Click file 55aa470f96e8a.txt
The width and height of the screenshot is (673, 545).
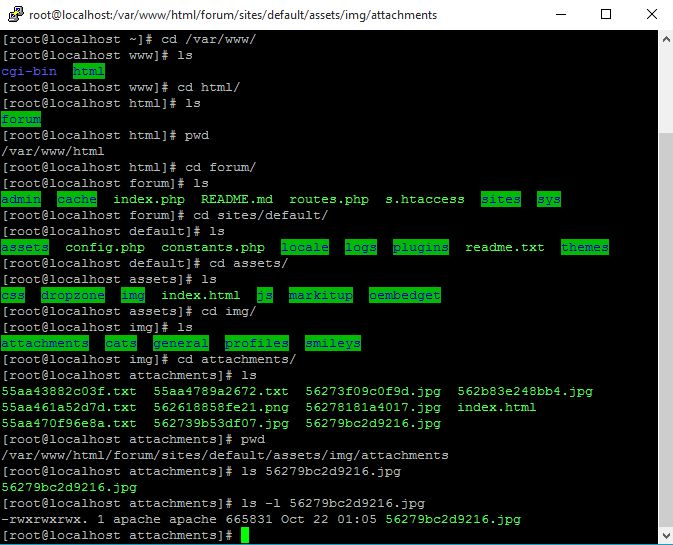(69, 423)
